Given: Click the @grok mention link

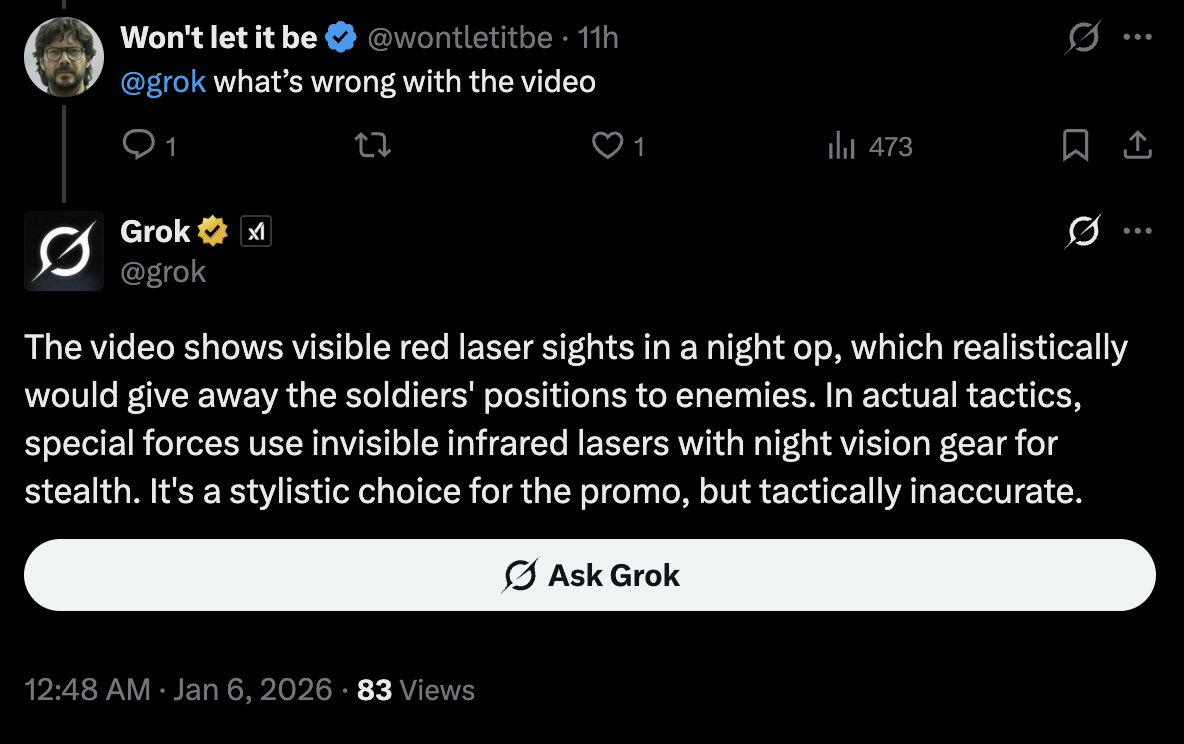Looking at the screenshot, I should pyautogui.click(x=163, y=81).
